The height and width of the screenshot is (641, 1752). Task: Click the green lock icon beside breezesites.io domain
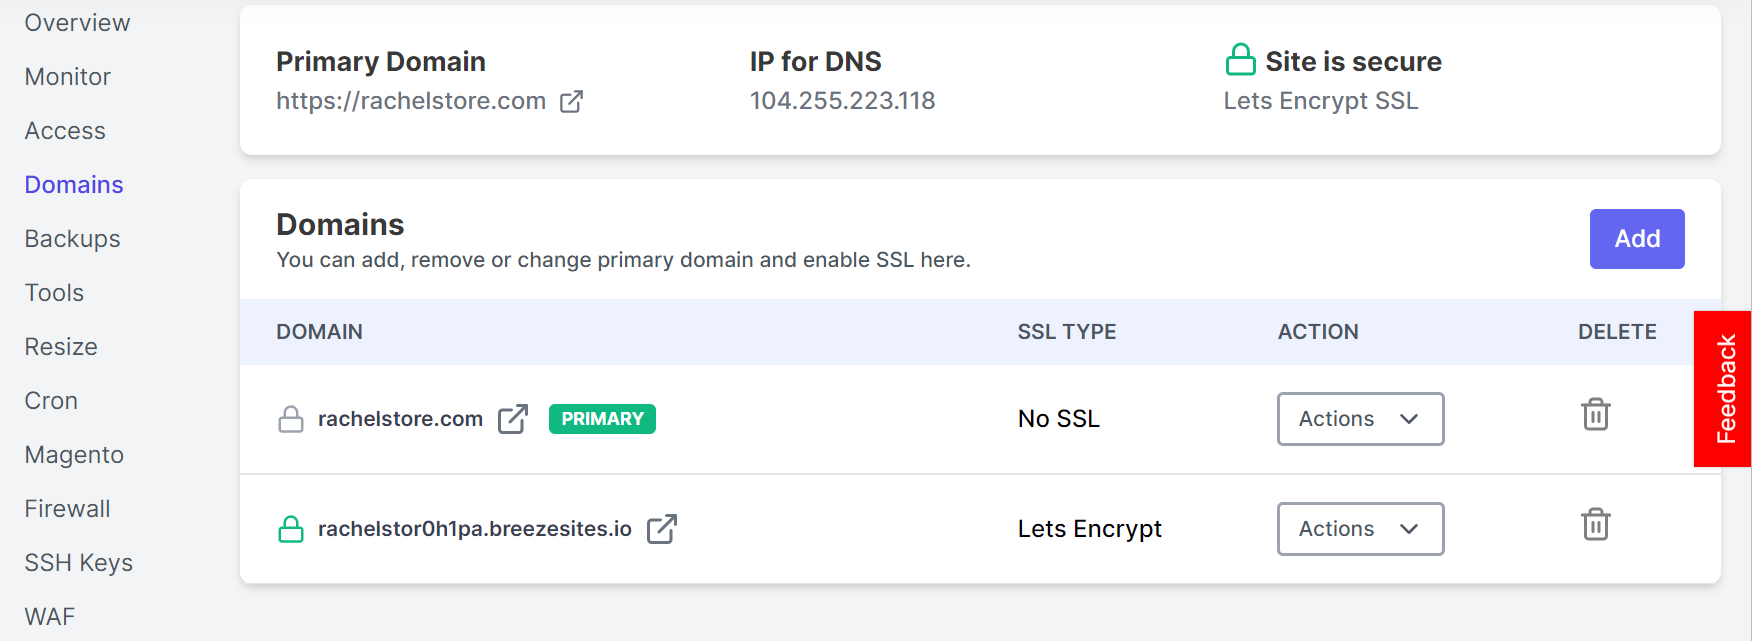coord(291,529)
